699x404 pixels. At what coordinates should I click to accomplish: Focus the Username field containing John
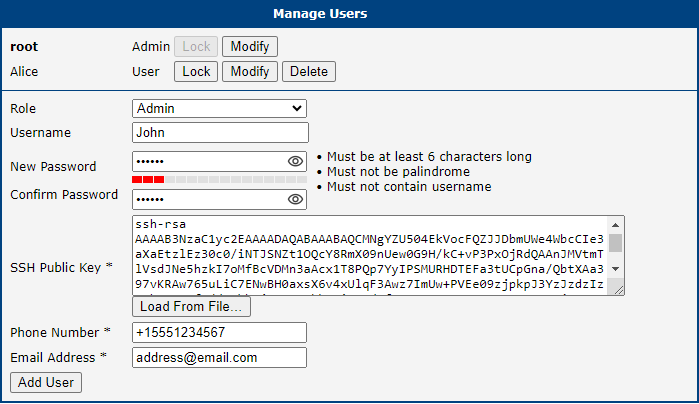click(220, 133)
